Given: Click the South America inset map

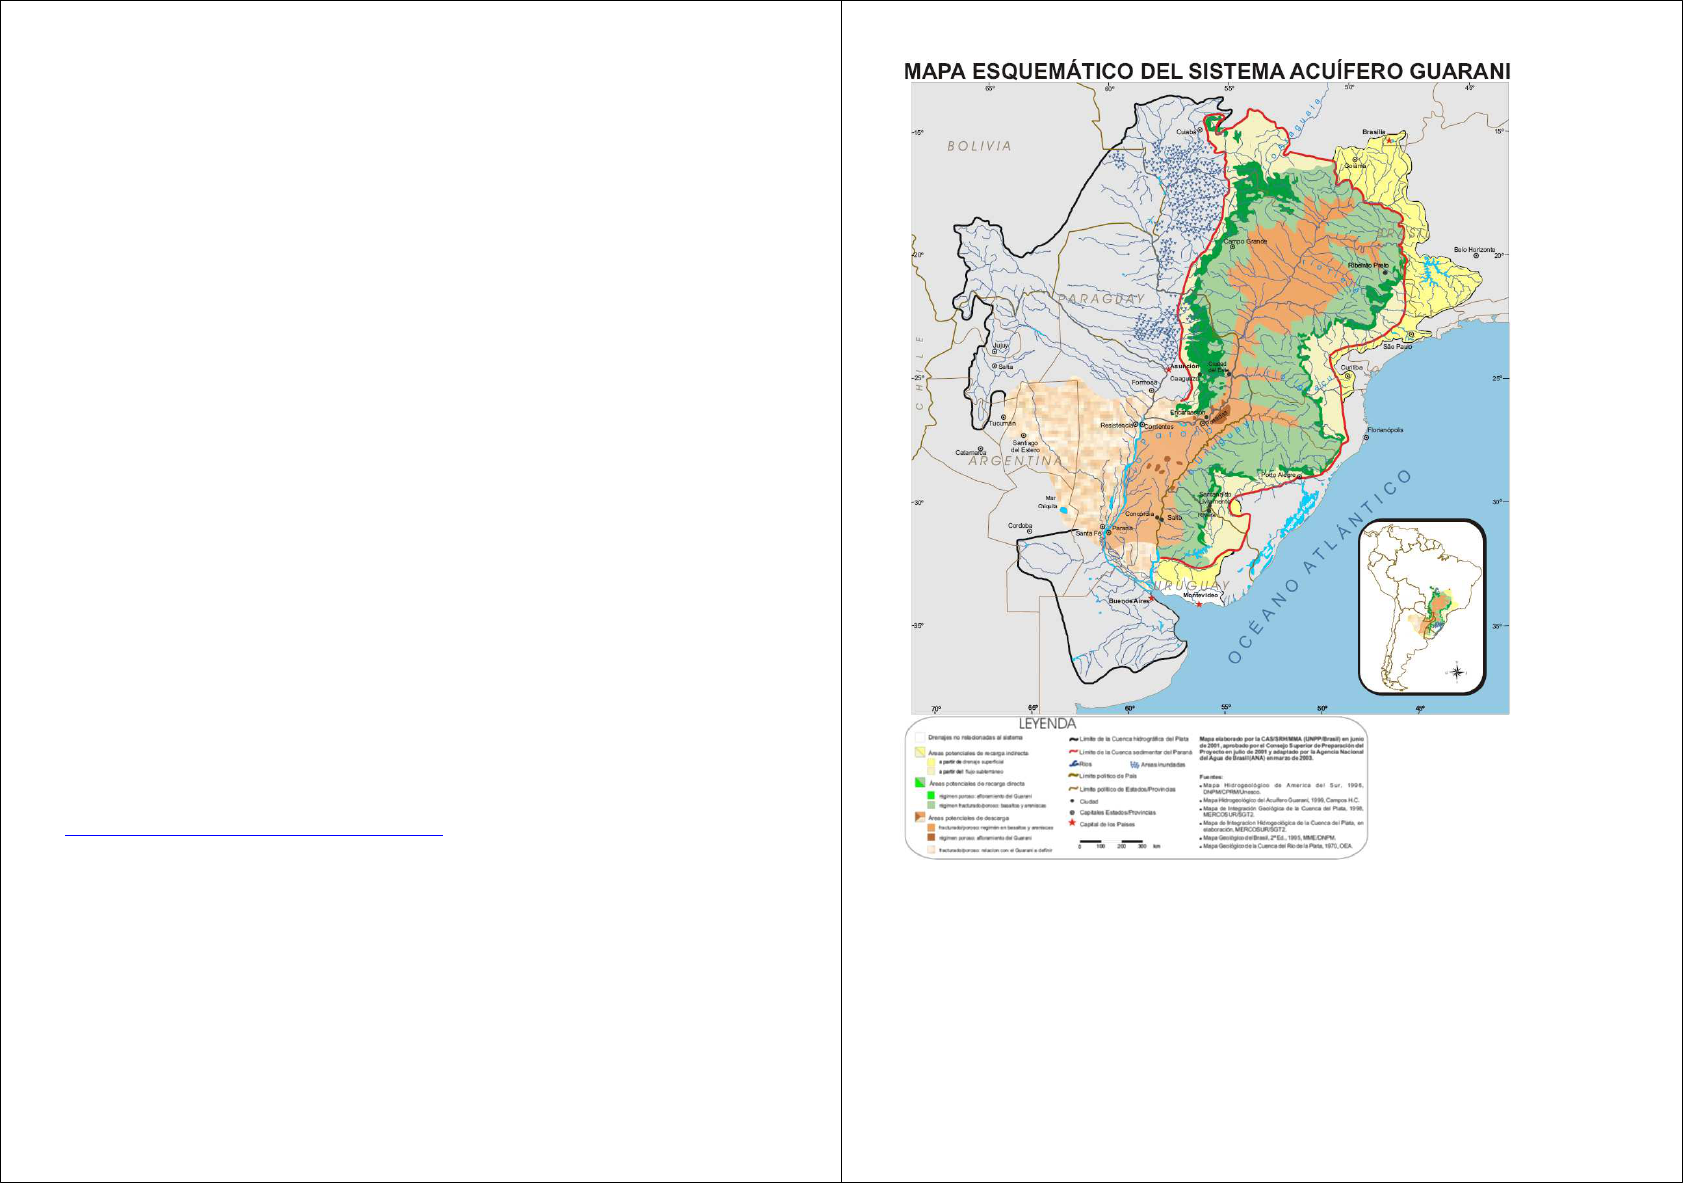Looking at the screenshot, I should (1421, 606).
